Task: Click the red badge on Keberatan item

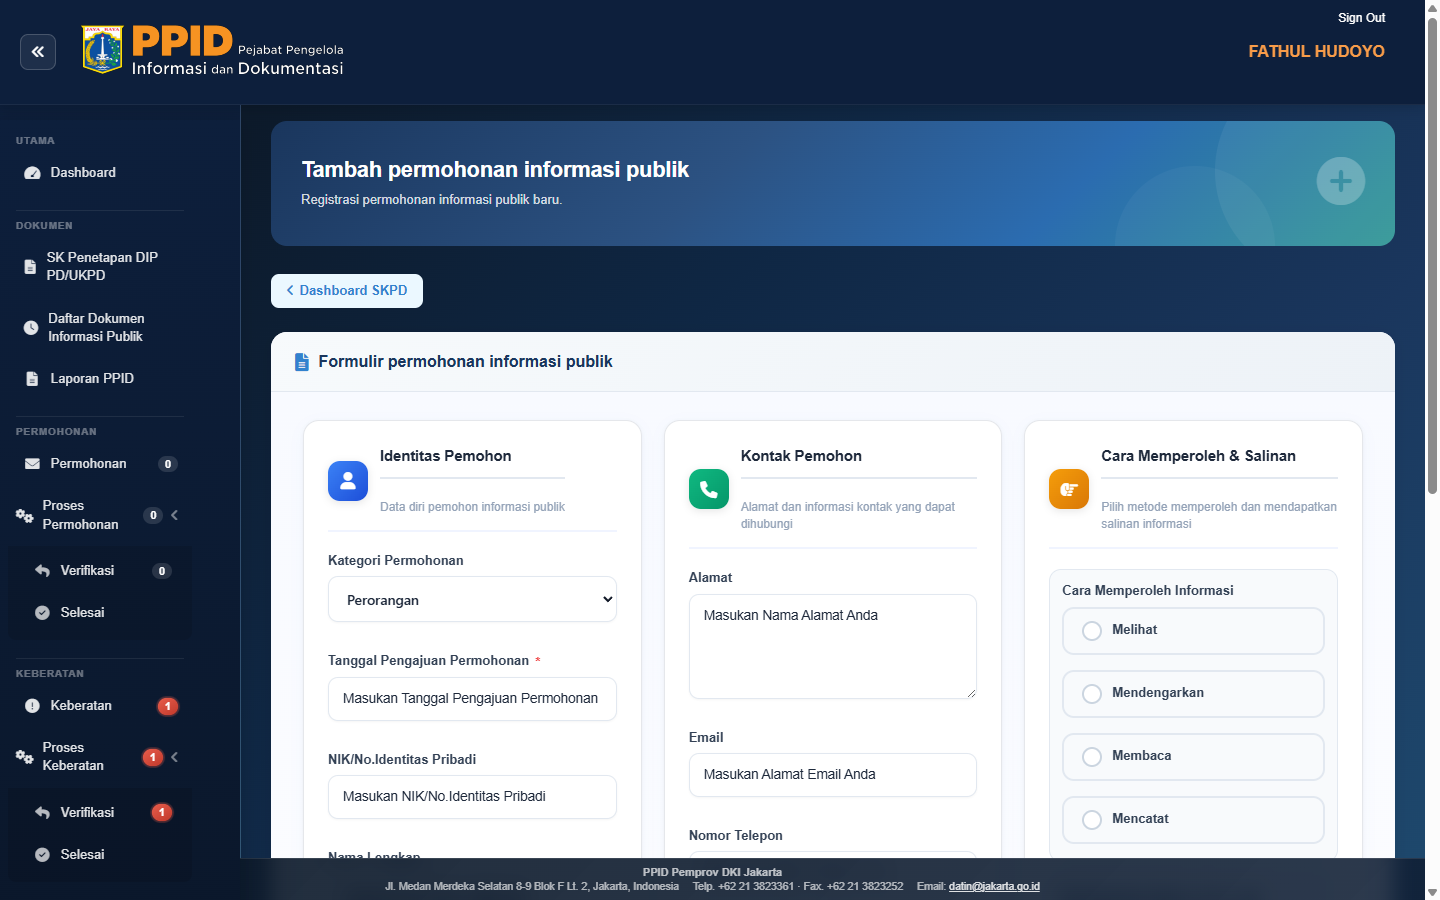Action: [x=168, y=706]
